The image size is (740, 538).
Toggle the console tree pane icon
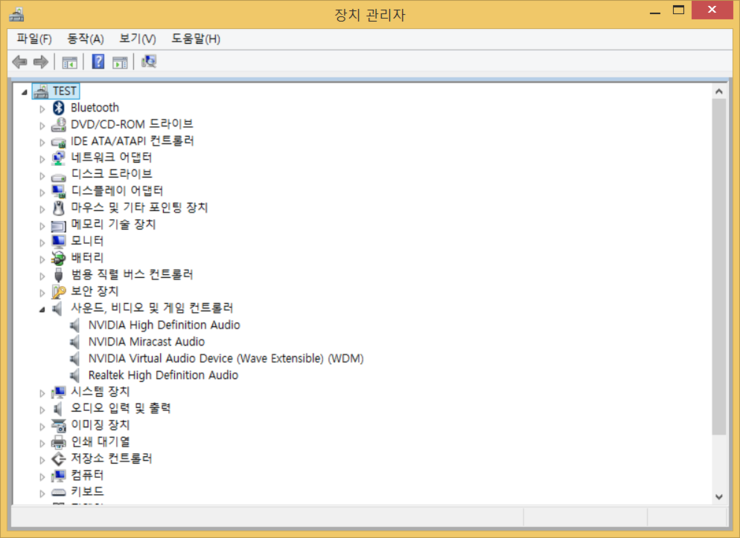[69, 62]
